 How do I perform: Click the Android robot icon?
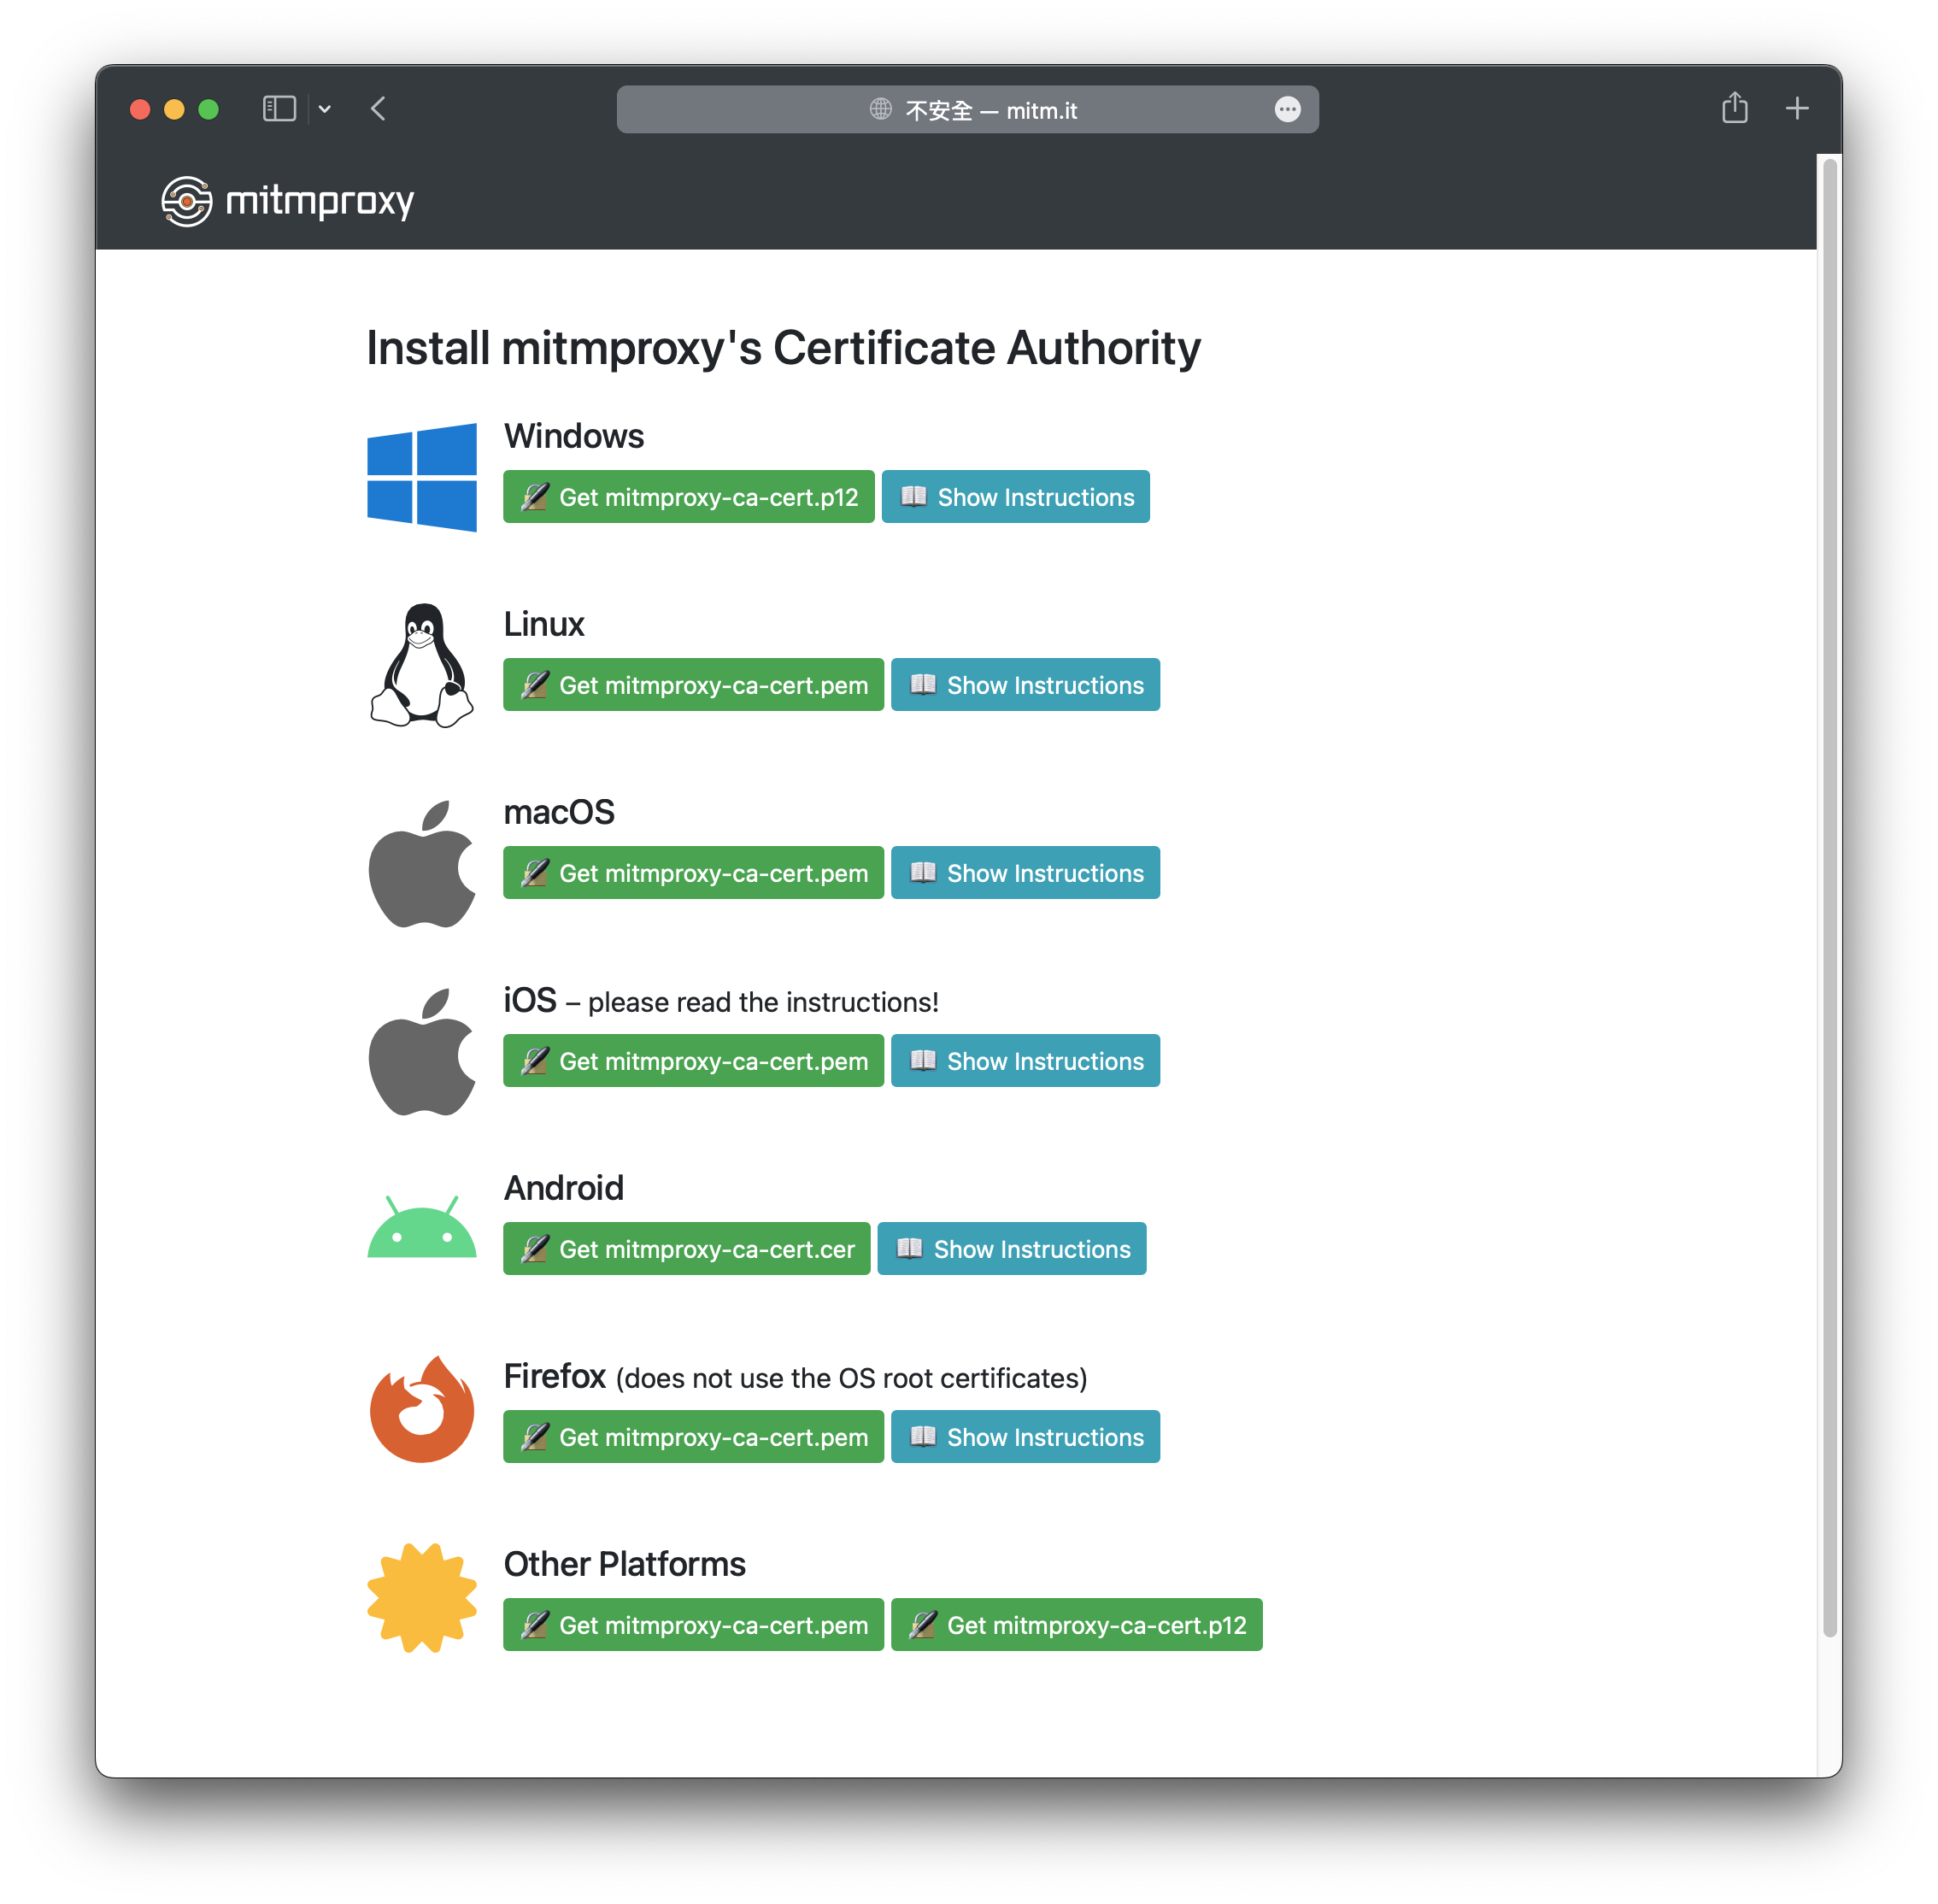422,1226
